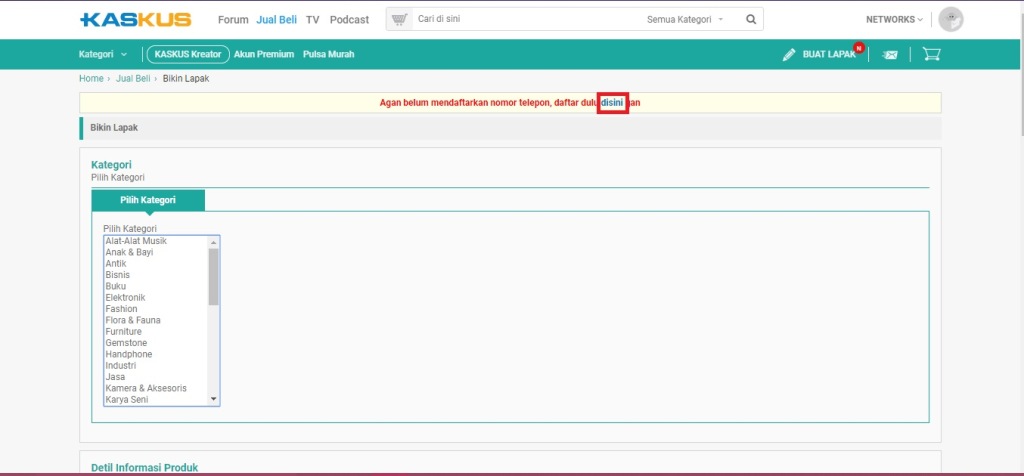Select the Industri category

pyautogui.click(x=156, y=366)
